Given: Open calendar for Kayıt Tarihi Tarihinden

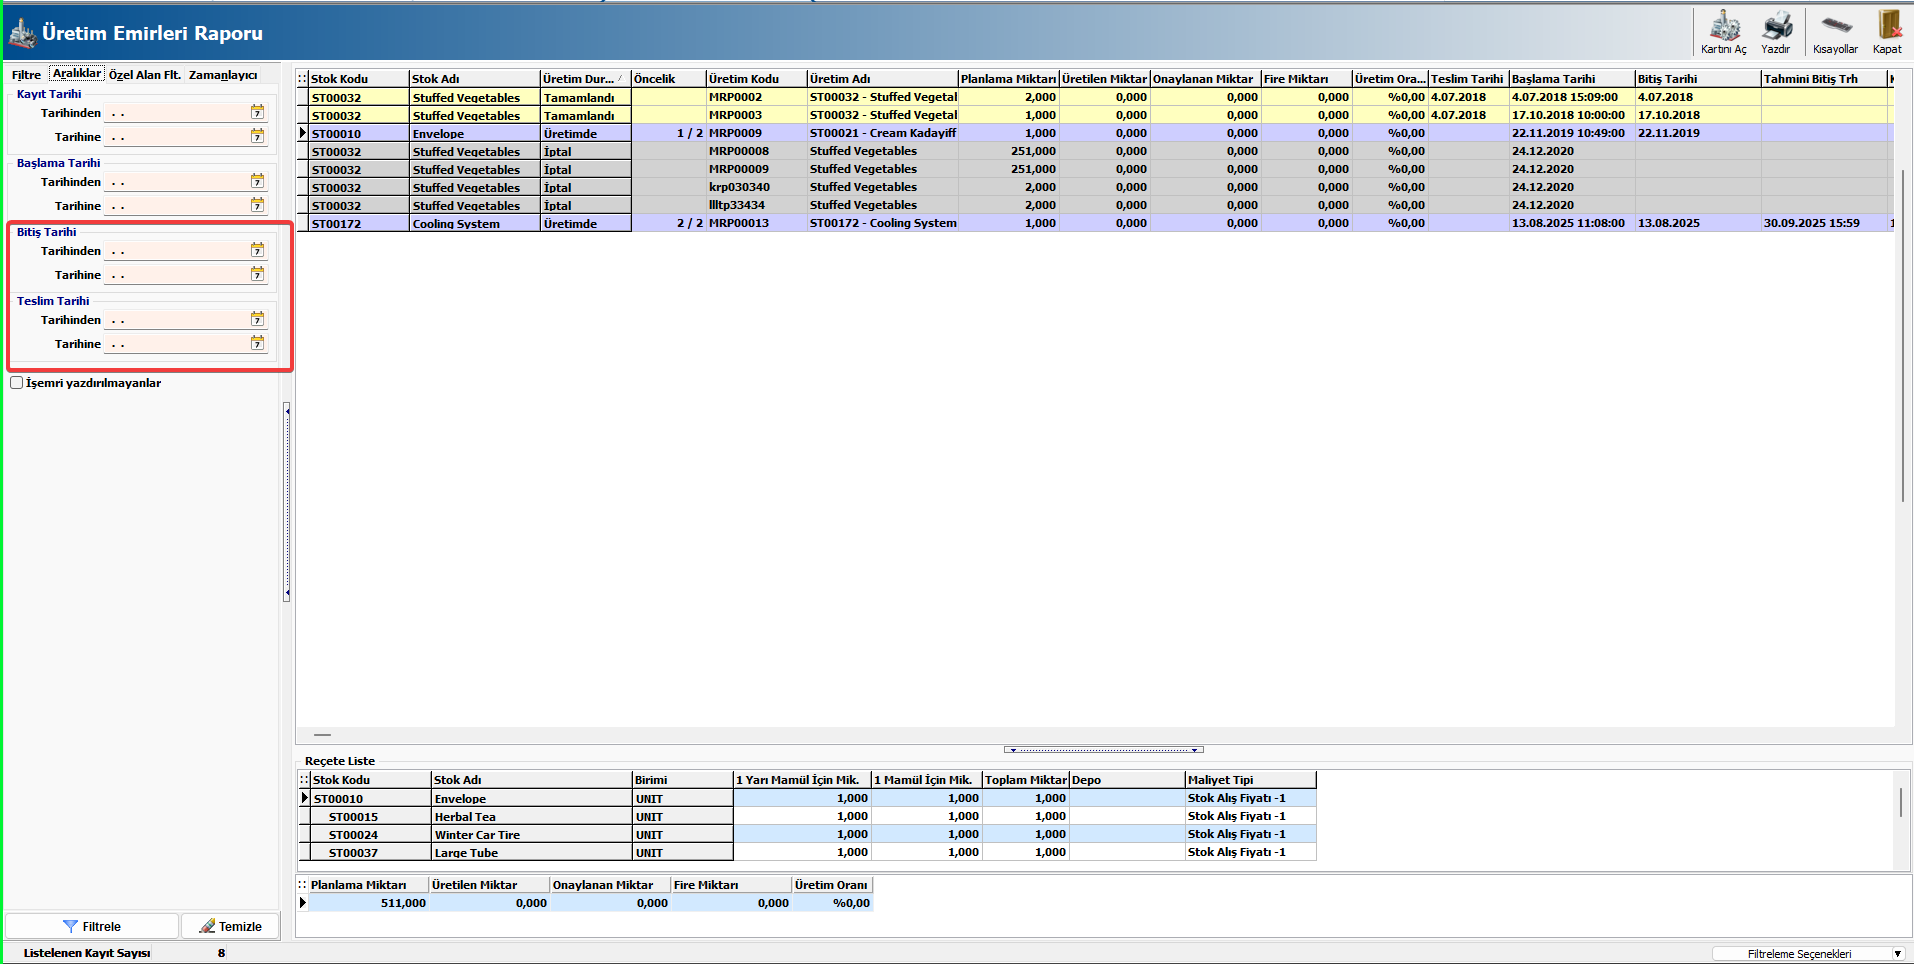Looking at the screenshot, I should click(x=257, y=113).
